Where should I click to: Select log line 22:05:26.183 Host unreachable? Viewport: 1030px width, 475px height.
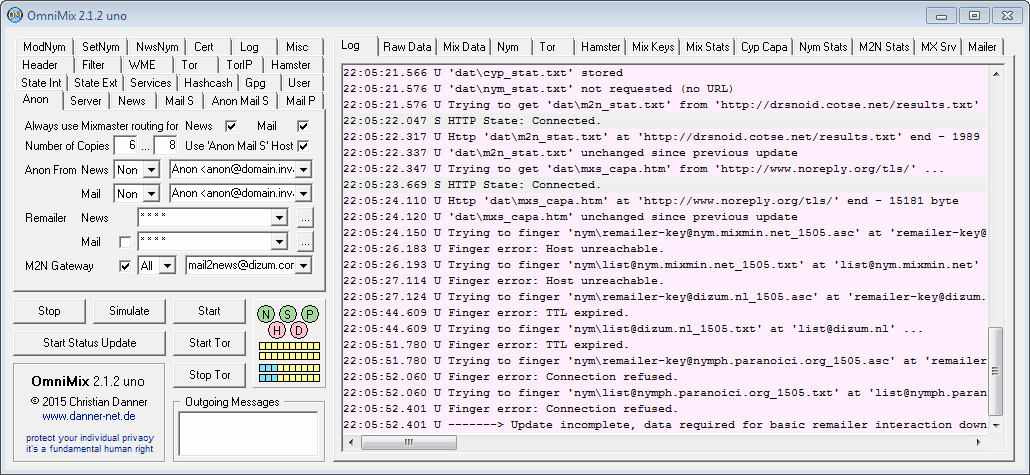[665, 249]
